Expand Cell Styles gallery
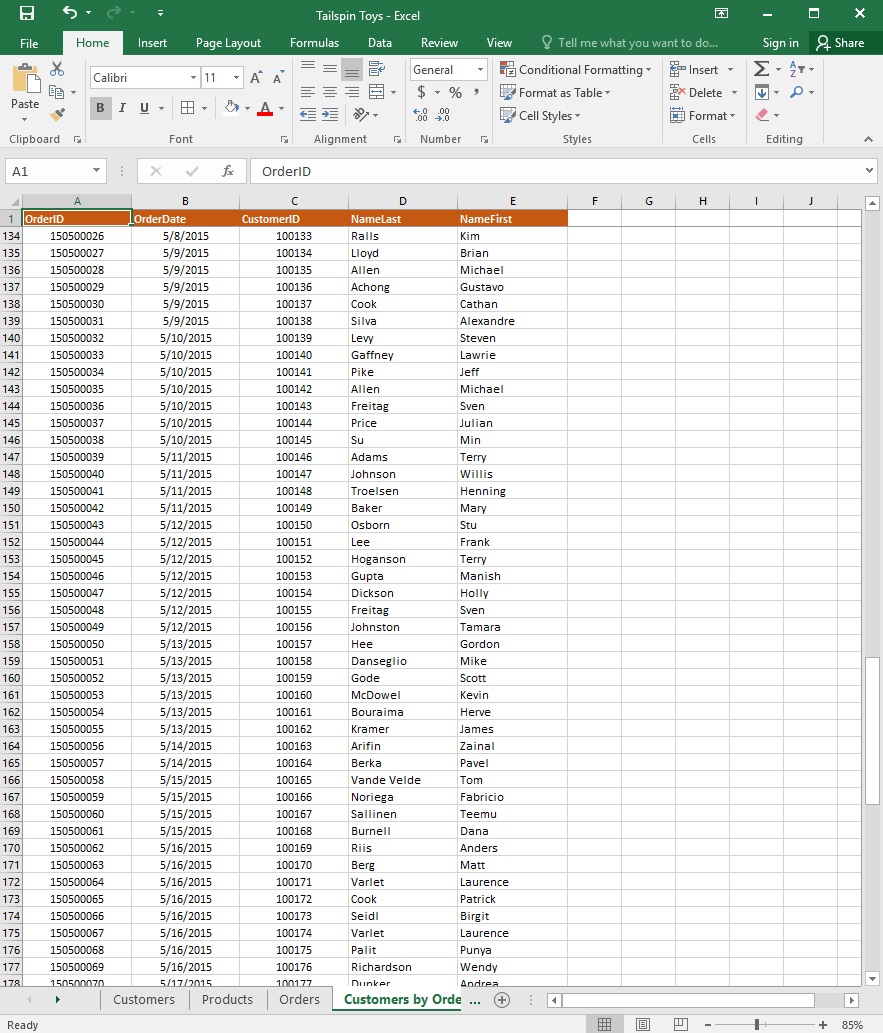Image resolution: width=883 pixels, height=1033 pixels. 540,116
